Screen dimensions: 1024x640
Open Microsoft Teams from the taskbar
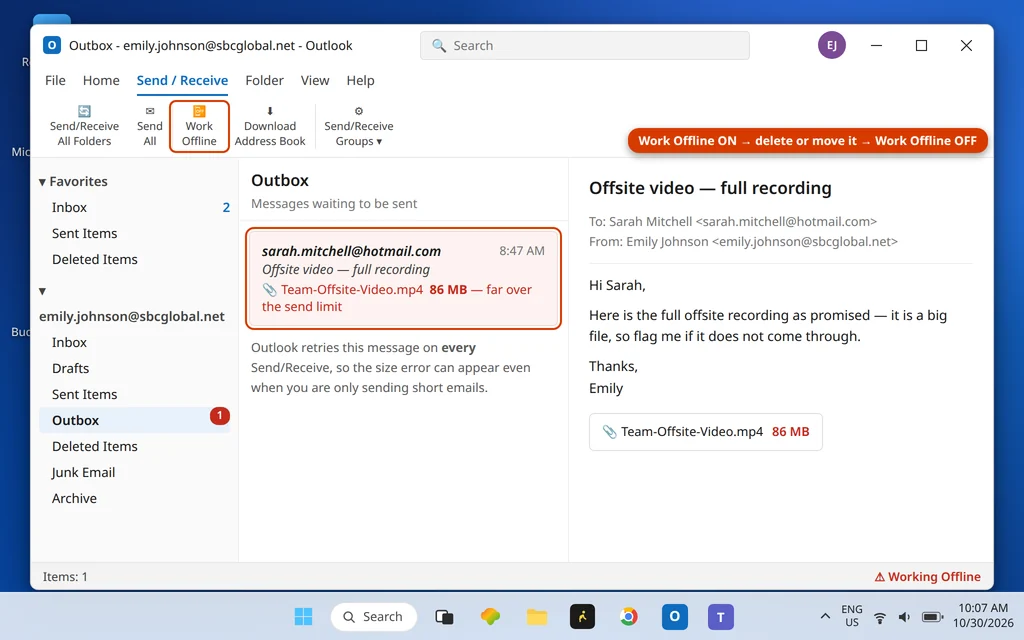[721, 616]
